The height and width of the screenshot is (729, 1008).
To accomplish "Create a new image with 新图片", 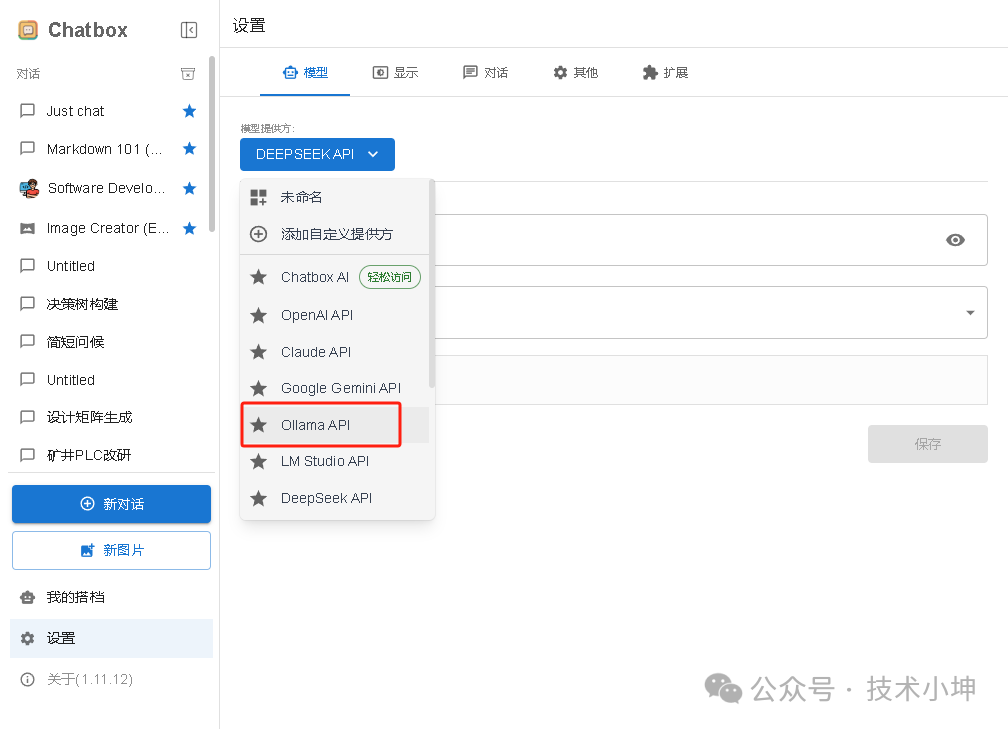I will click(111, 550).
